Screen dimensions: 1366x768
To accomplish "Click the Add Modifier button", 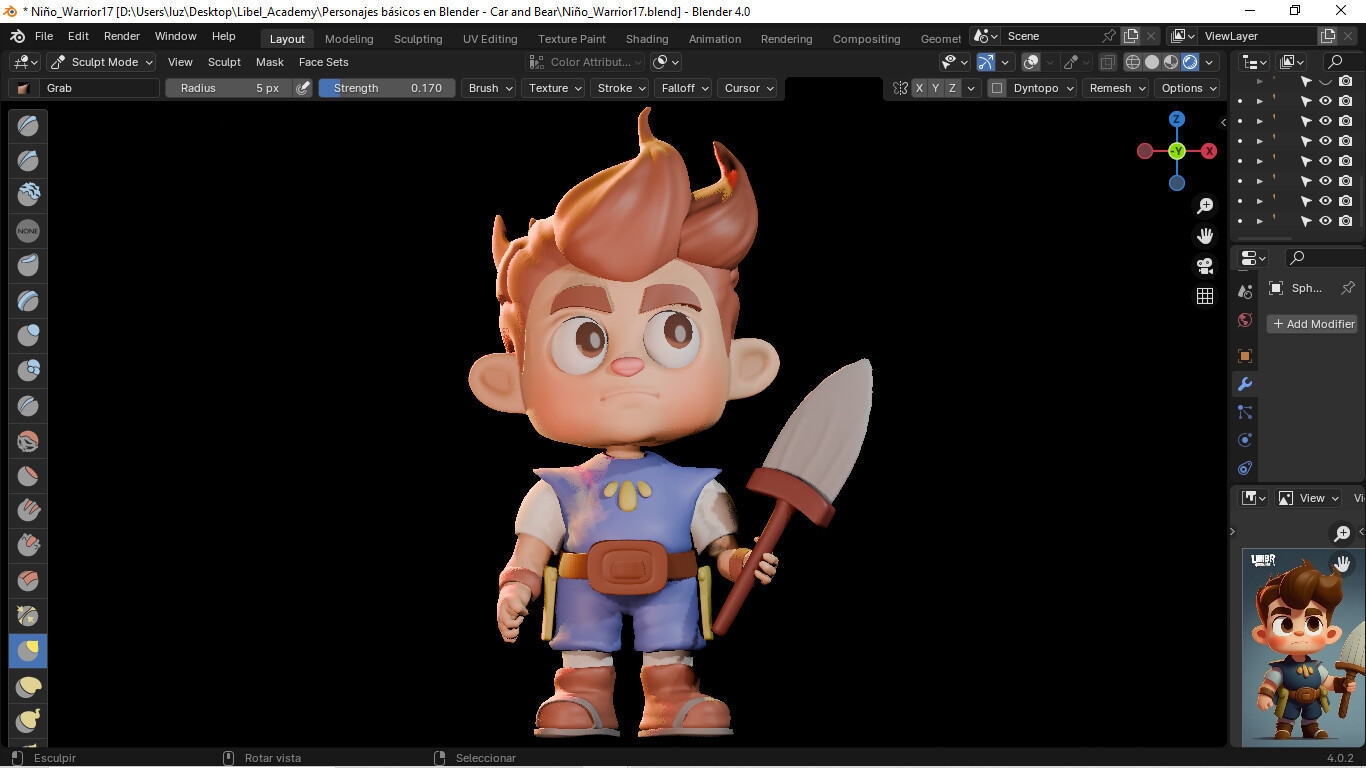I will [1312, 324].
